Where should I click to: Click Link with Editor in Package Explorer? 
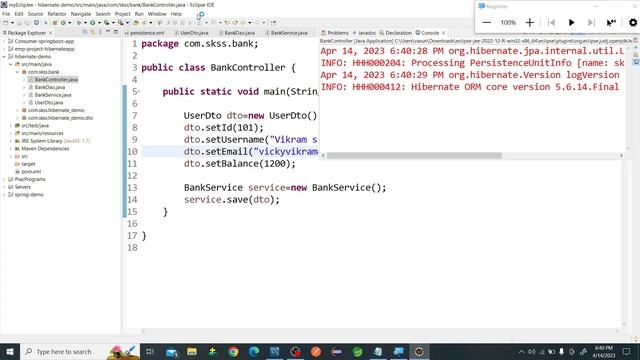pyautogui.click(x=93, y=32)
